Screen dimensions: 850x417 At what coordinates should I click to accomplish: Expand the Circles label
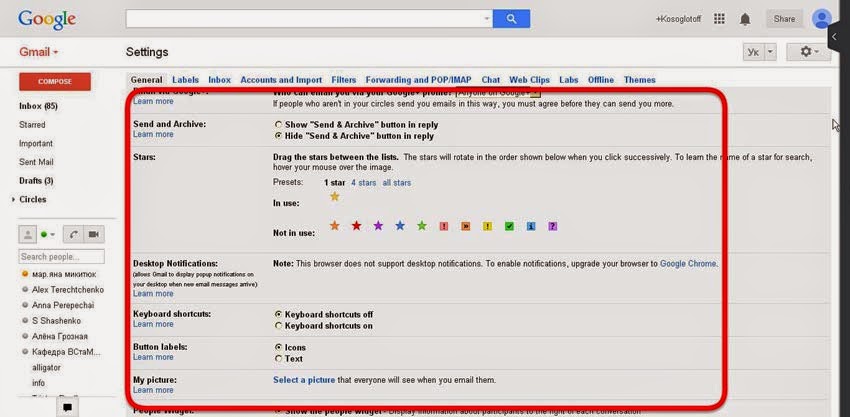point(13,200)
